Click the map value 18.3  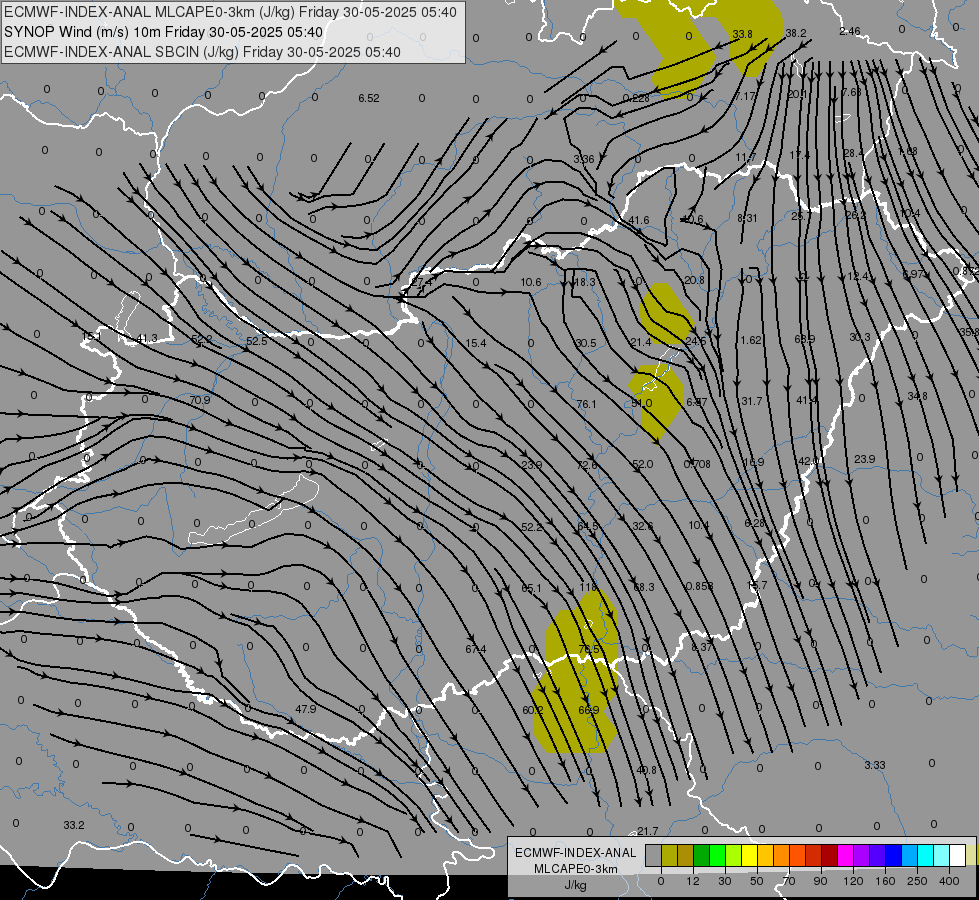point(584,282)
